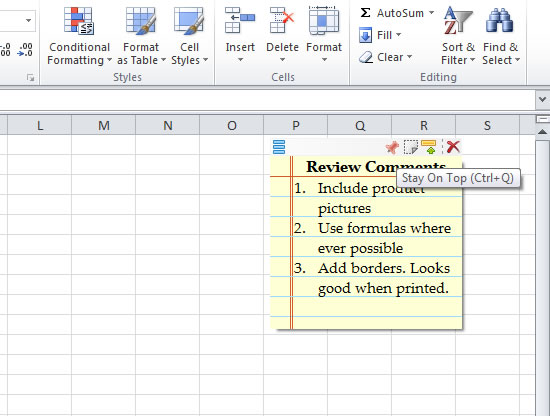Select column L header
Viewport: 550px width, 416px height.
tap(39, 125)
